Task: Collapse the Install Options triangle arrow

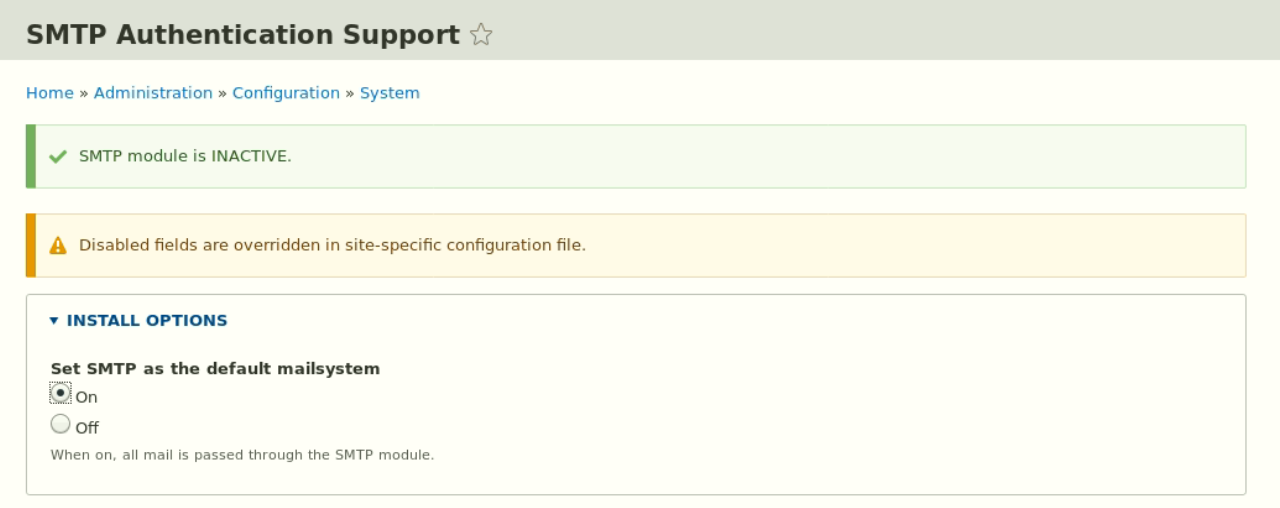Action: pyautogui.click(x=54, y=321)
